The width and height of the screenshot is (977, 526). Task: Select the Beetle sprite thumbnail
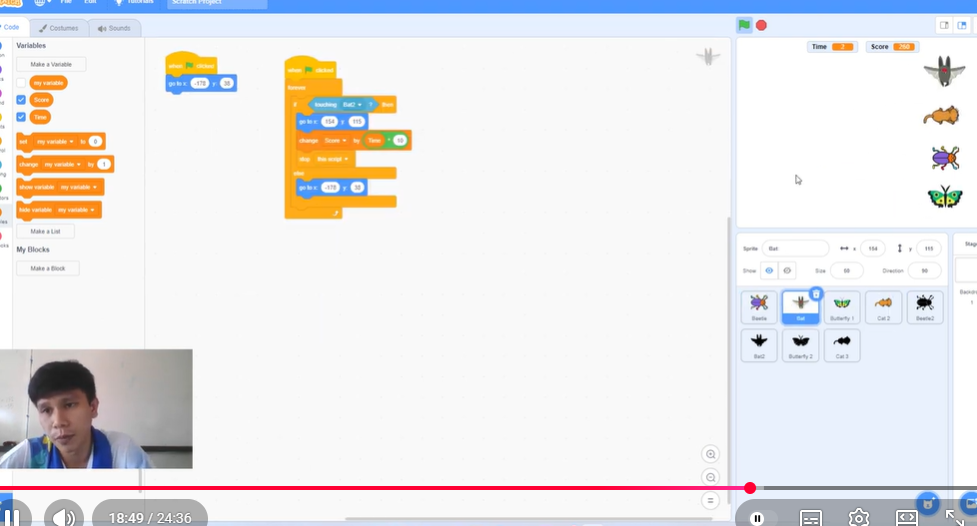pyautogui.click(x=759, y=307)
